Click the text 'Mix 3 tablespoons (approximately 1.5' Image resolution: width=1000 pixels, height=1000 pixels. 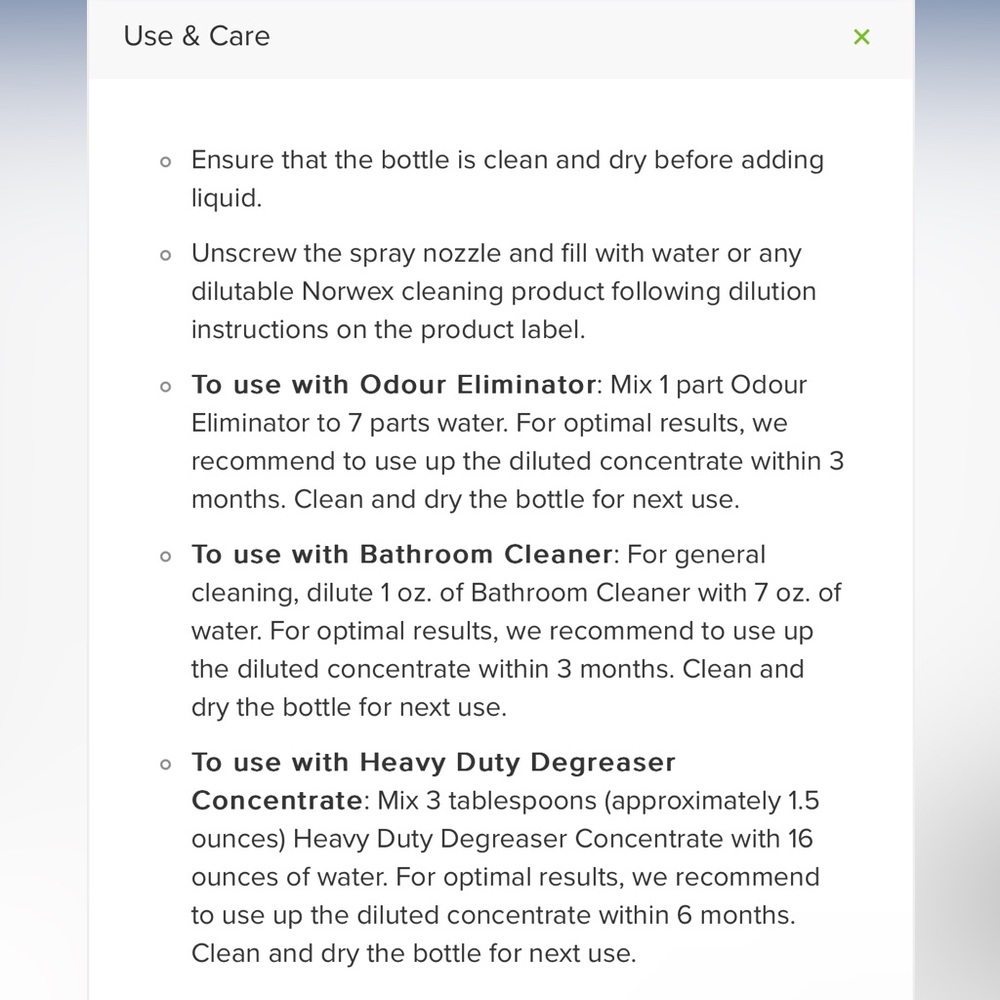598,800
